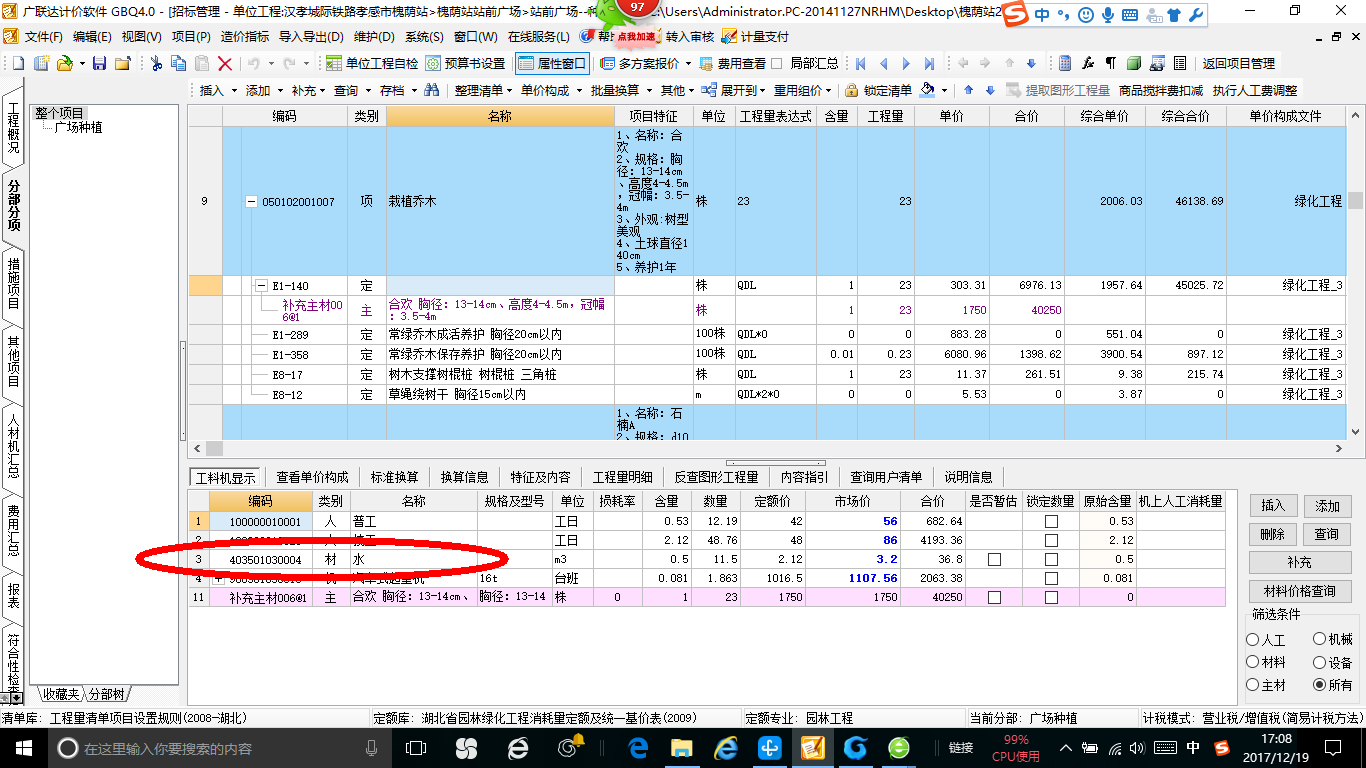Switch to 工程量明细 tab
Image resolution: width=1366 pixels, height=768 pixels.
622,477
